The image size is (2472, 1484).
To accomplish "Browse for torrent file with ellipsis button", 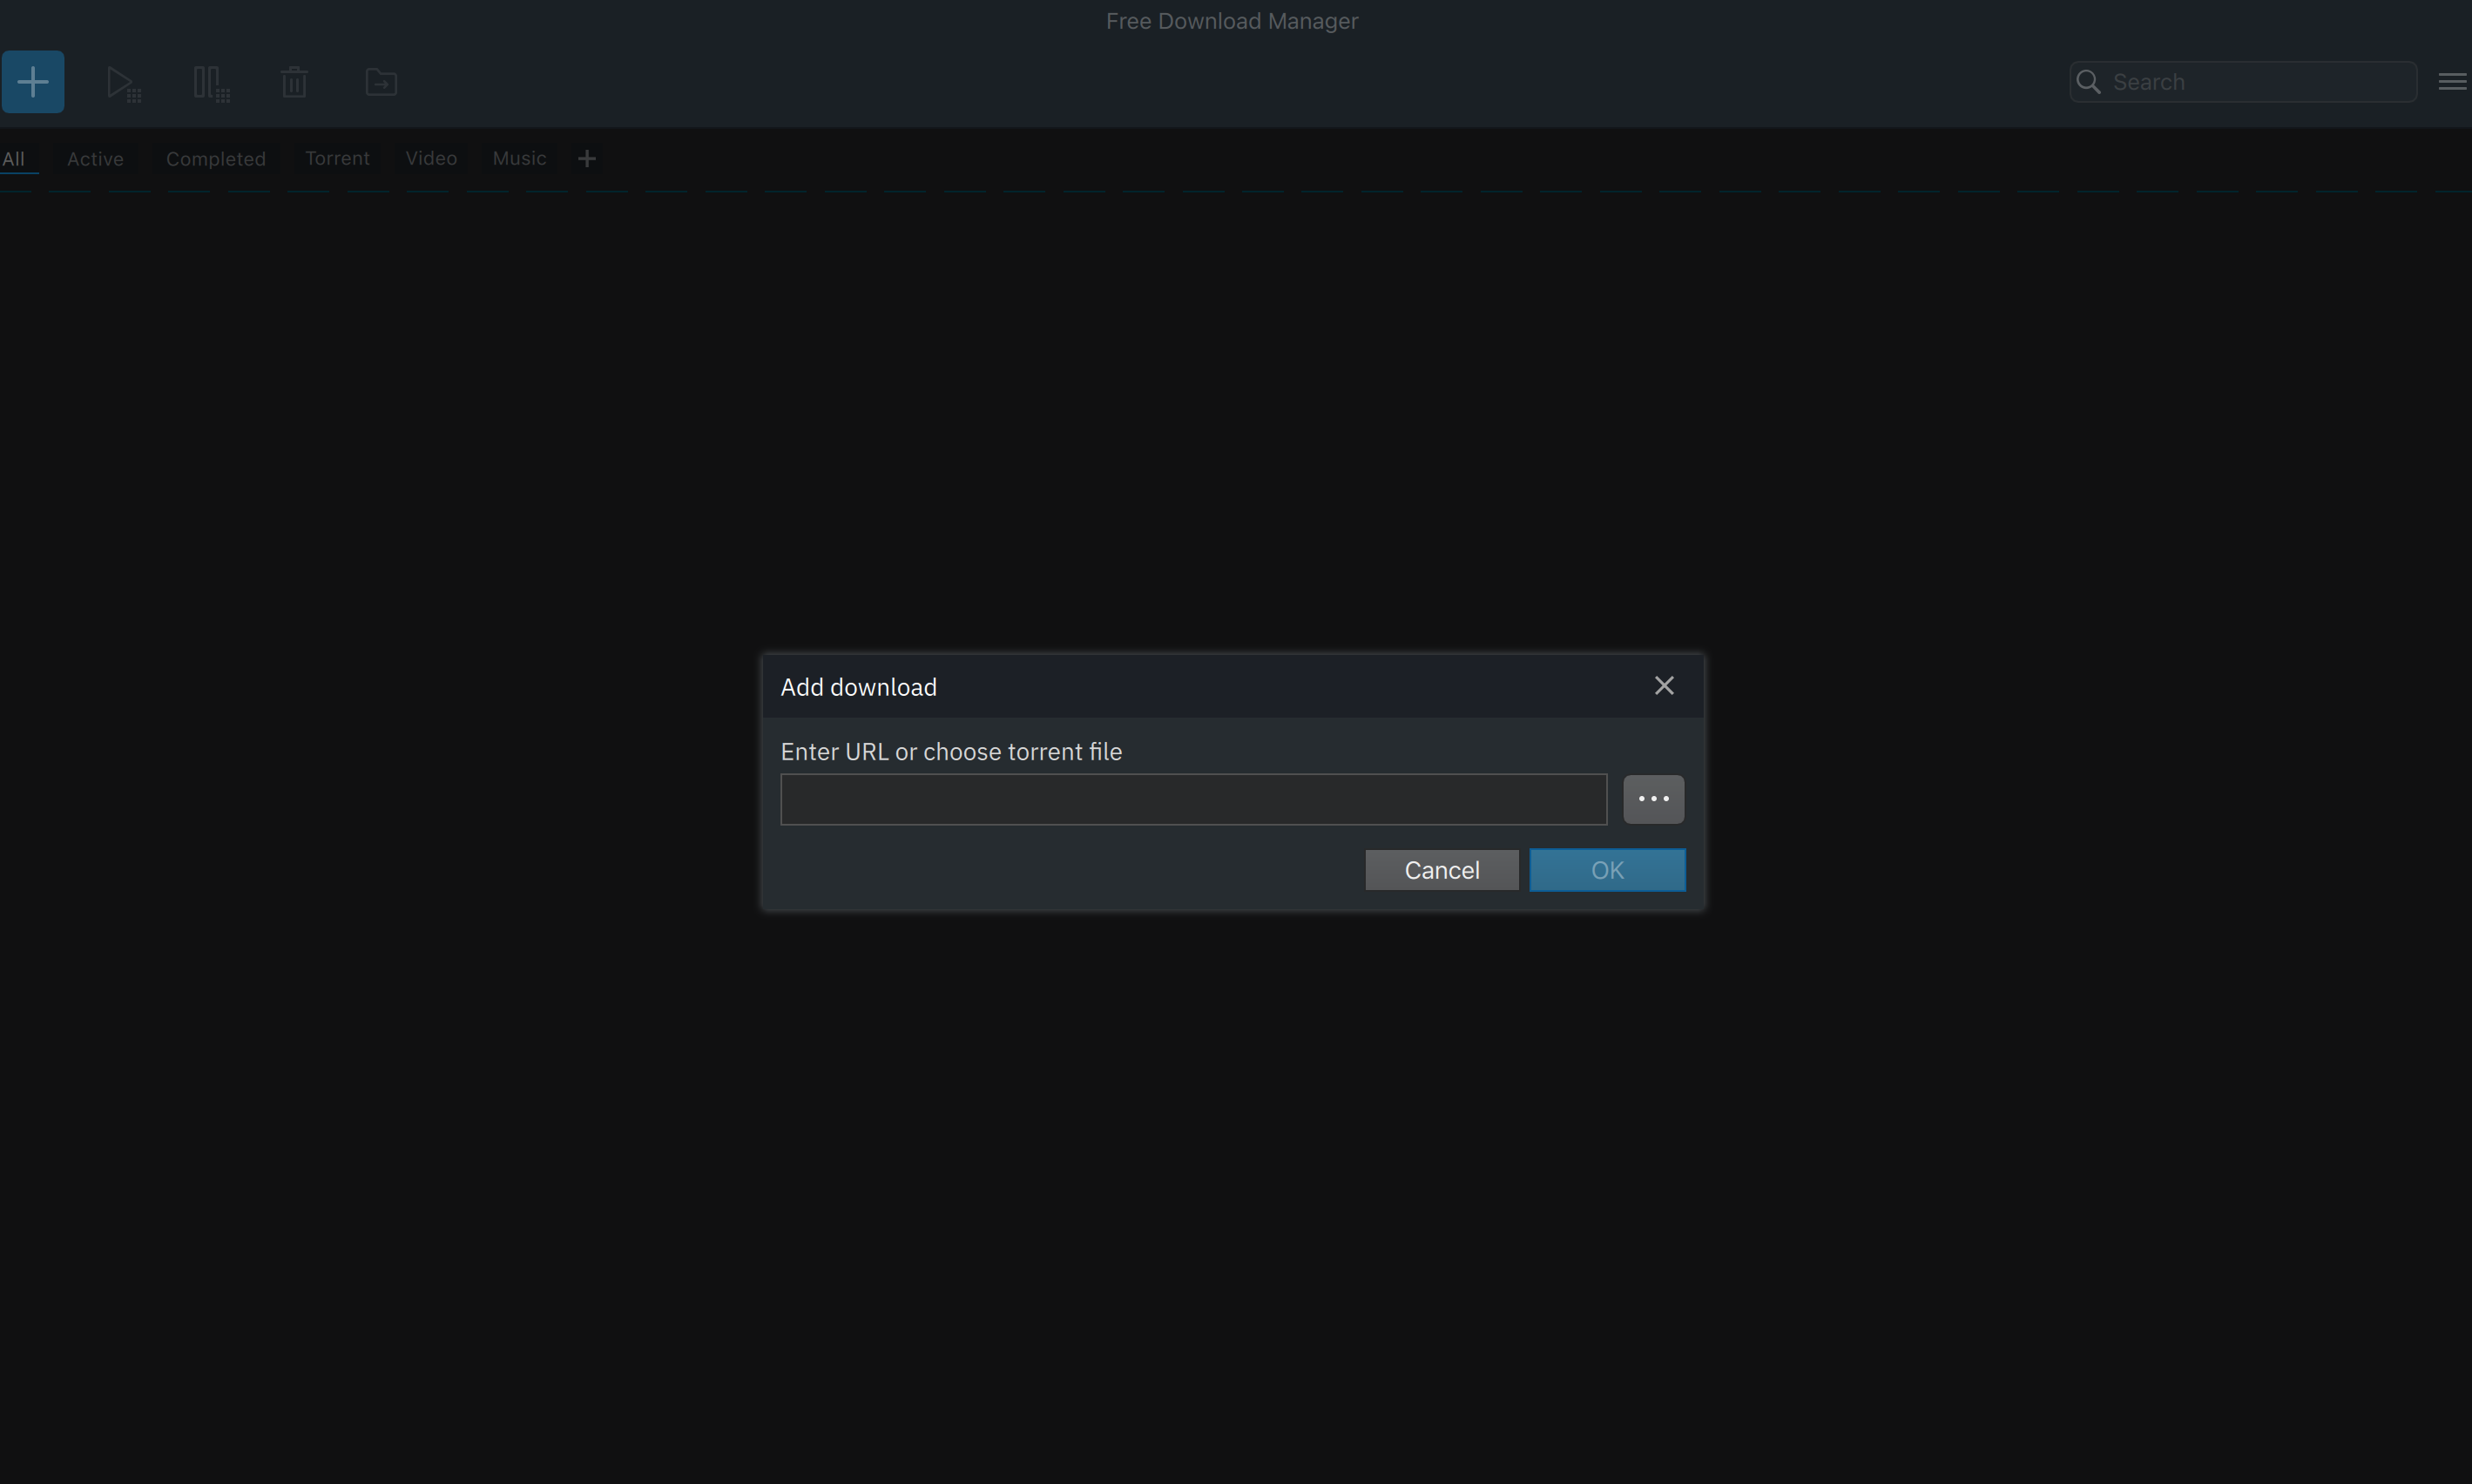I will (x=1654, y=799).
